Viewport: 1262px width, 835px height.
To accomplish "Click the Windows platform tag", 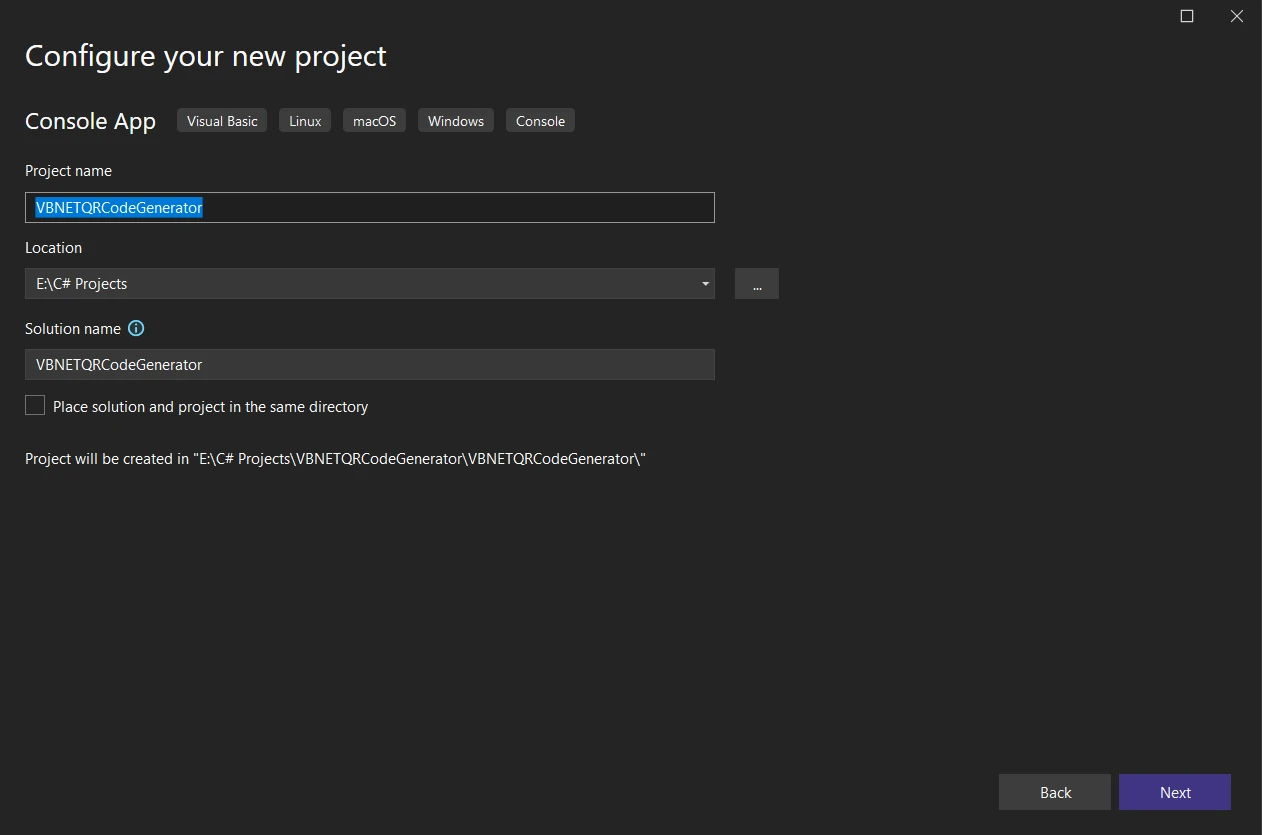I will coord(455,121).
